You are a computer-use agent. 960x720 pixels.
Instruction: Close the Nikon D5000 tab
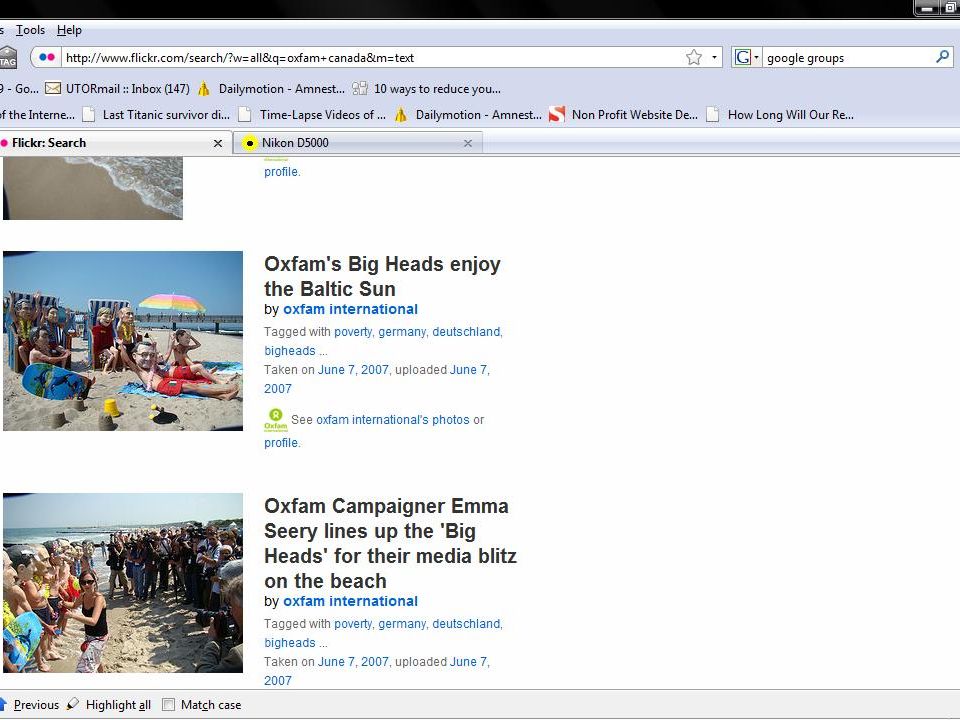pyautogui.click(x=468, y=143)
